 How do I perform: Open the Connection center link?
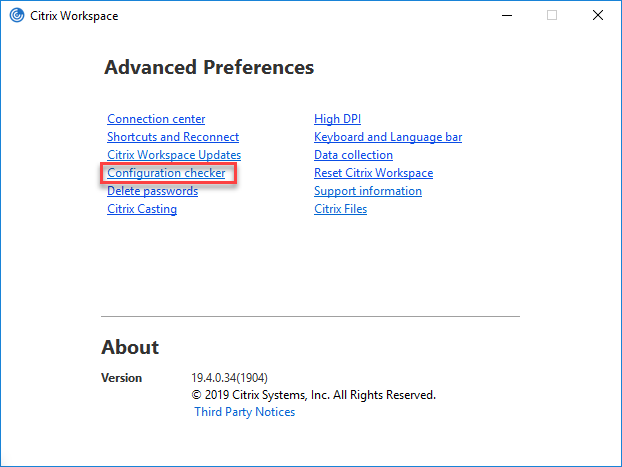156,119
